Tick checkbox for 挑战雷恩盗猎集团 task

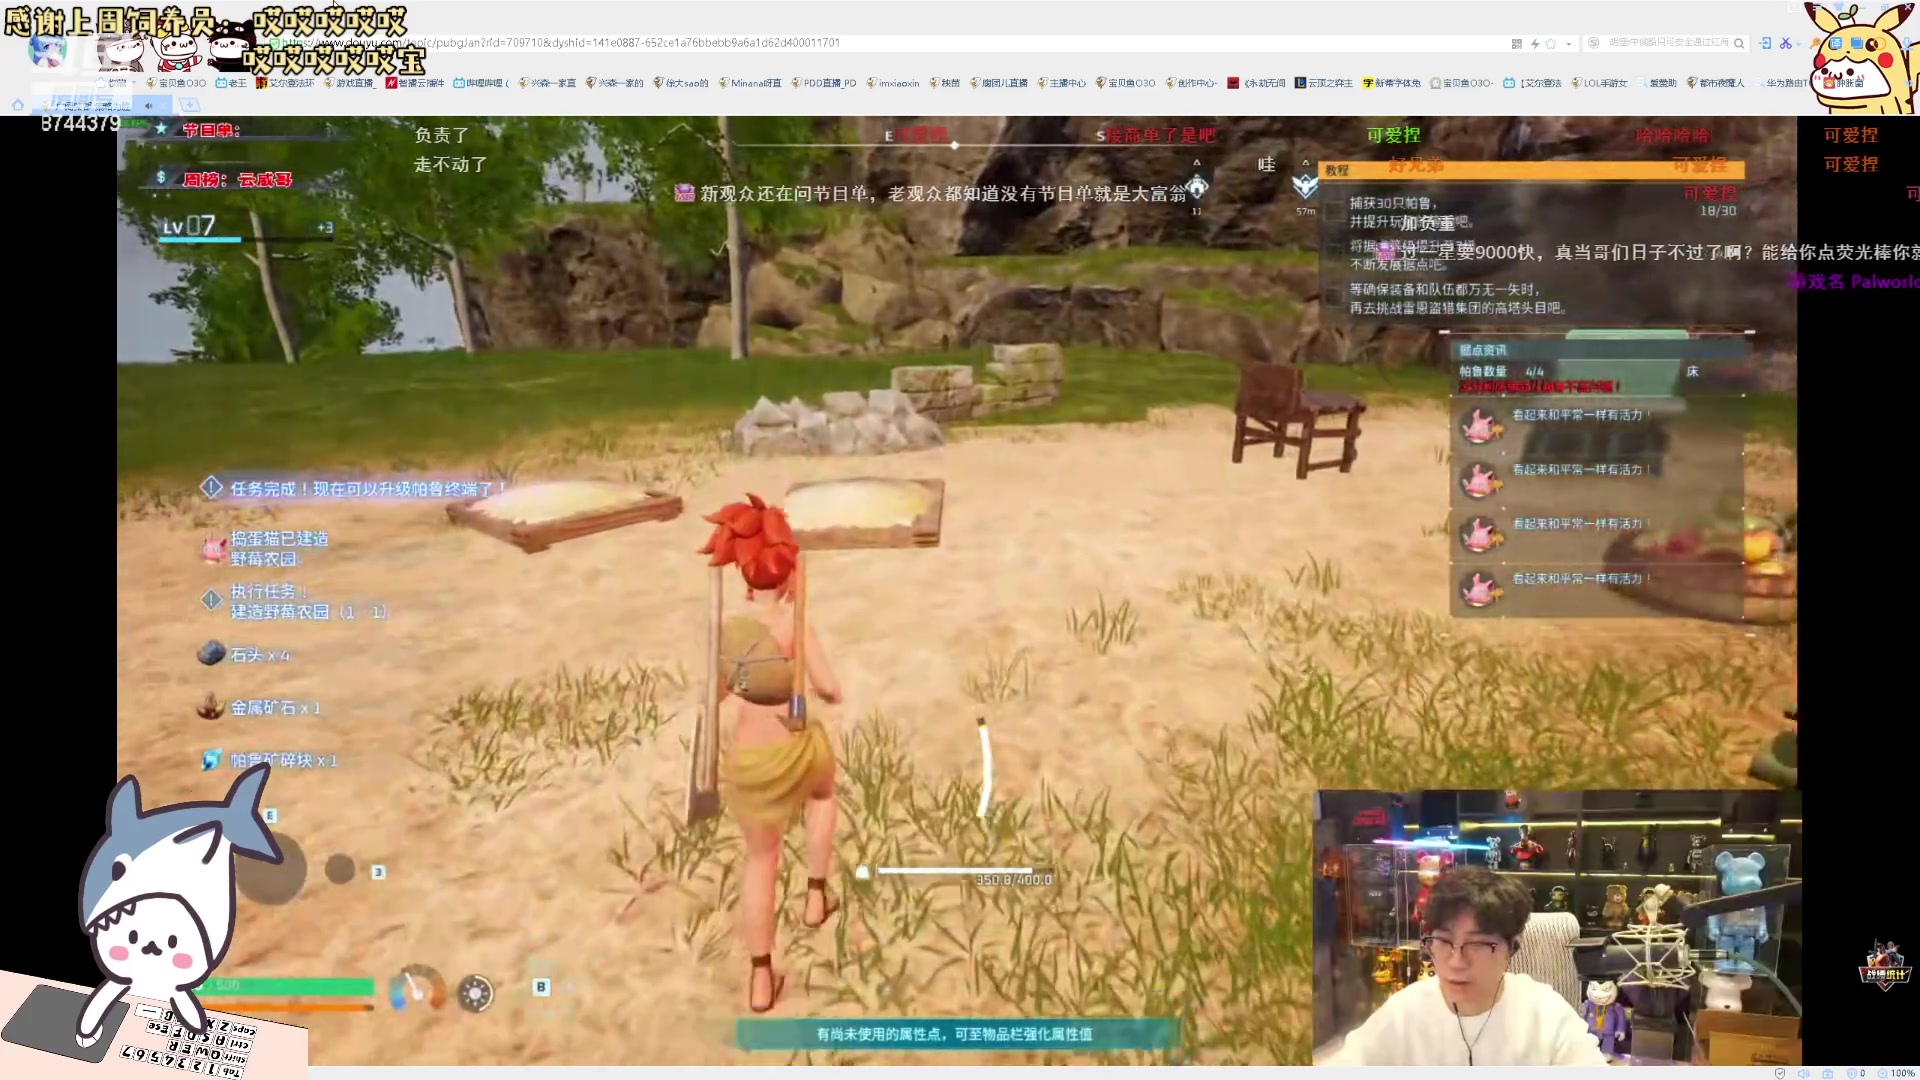[x=1334, y=295]
